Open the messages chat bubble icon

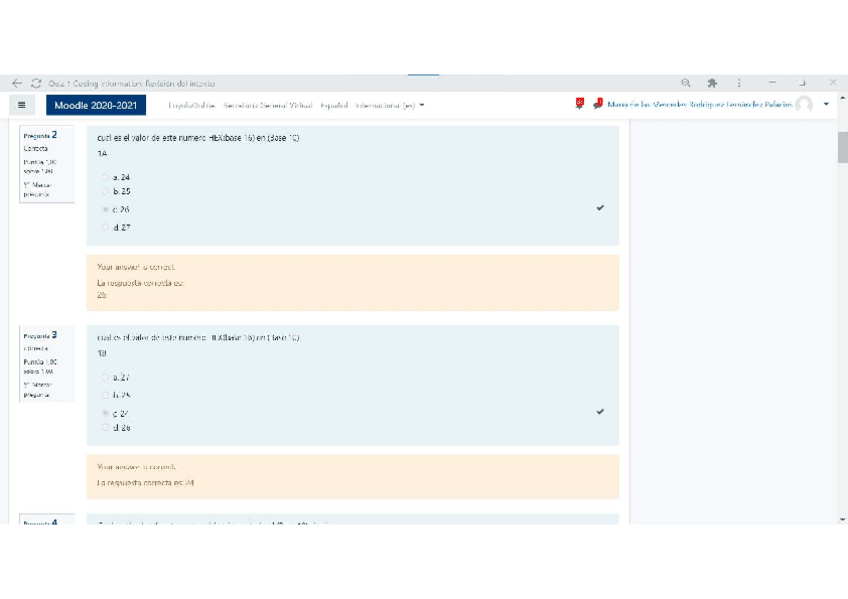pos(598,103)
